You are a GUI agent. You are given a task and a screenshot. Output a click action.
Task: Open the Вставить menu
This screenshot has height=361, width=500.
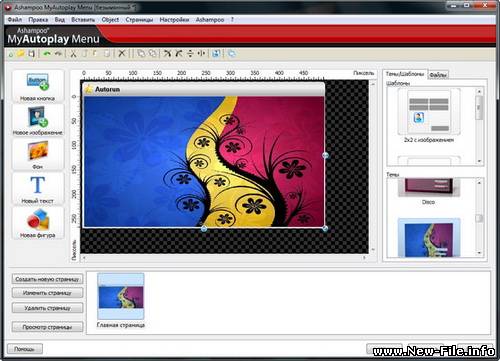(83, 20)
